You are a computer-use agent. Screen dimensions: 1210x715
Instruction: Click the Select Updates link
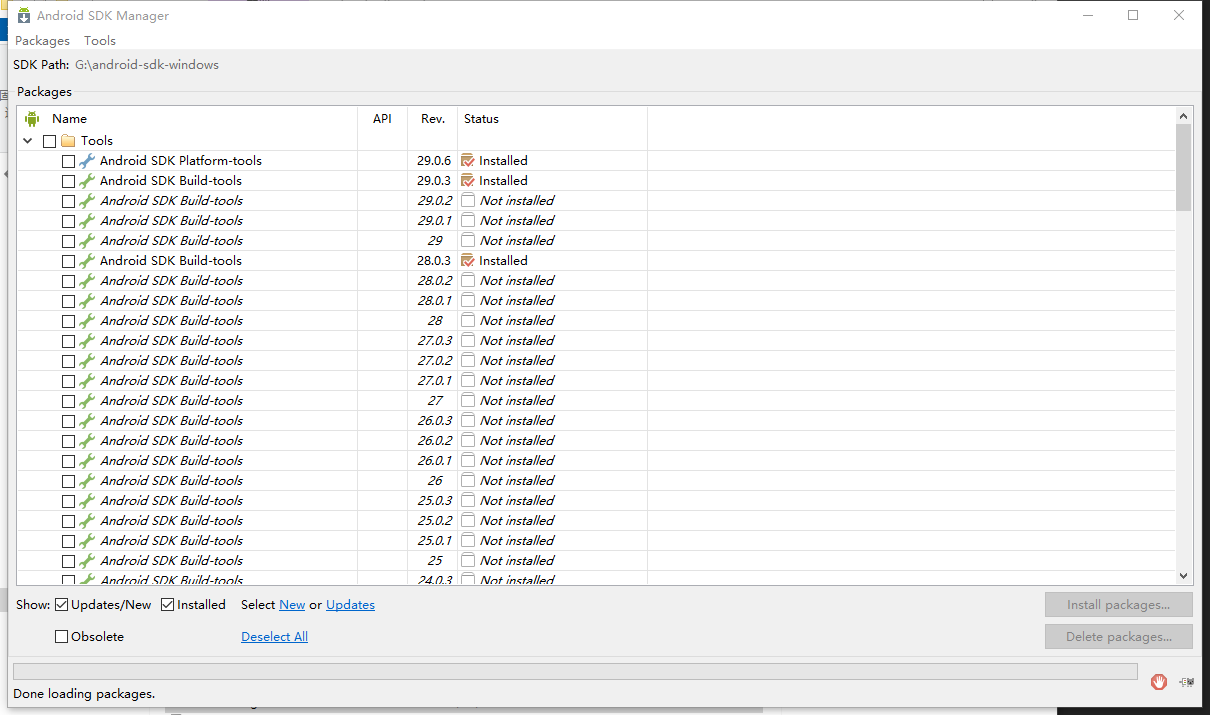[x=350, y=605]
